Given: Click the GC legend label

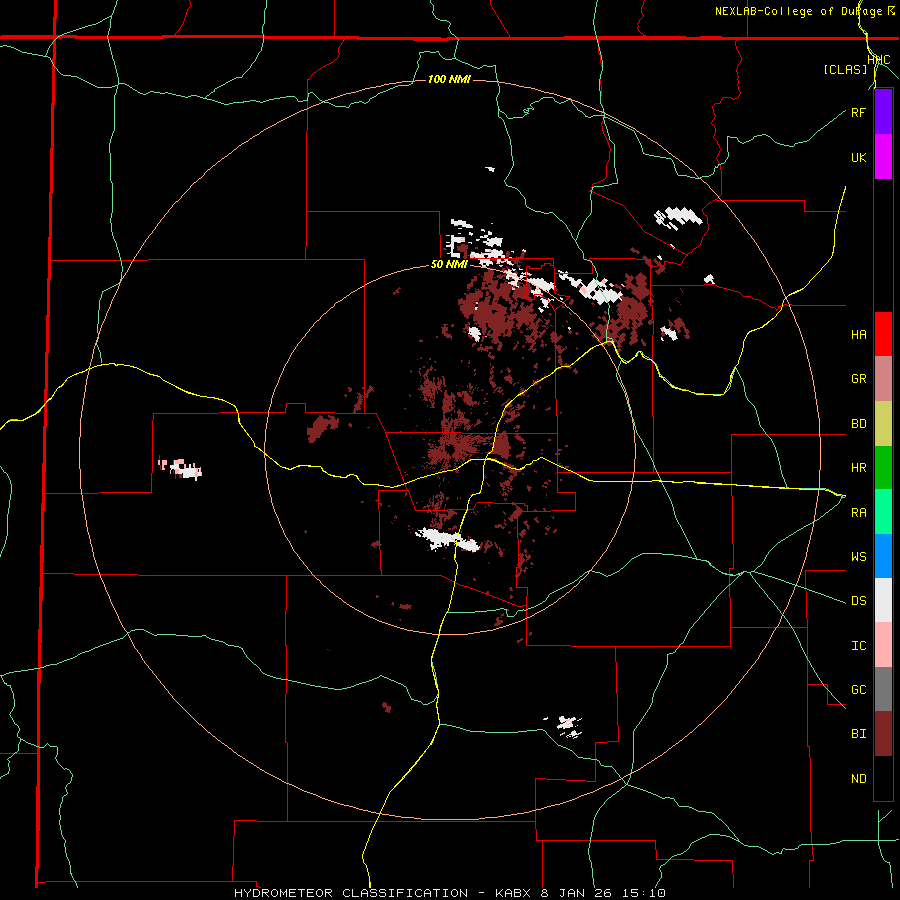Looking at the screenshot, I should coord(858,690).
